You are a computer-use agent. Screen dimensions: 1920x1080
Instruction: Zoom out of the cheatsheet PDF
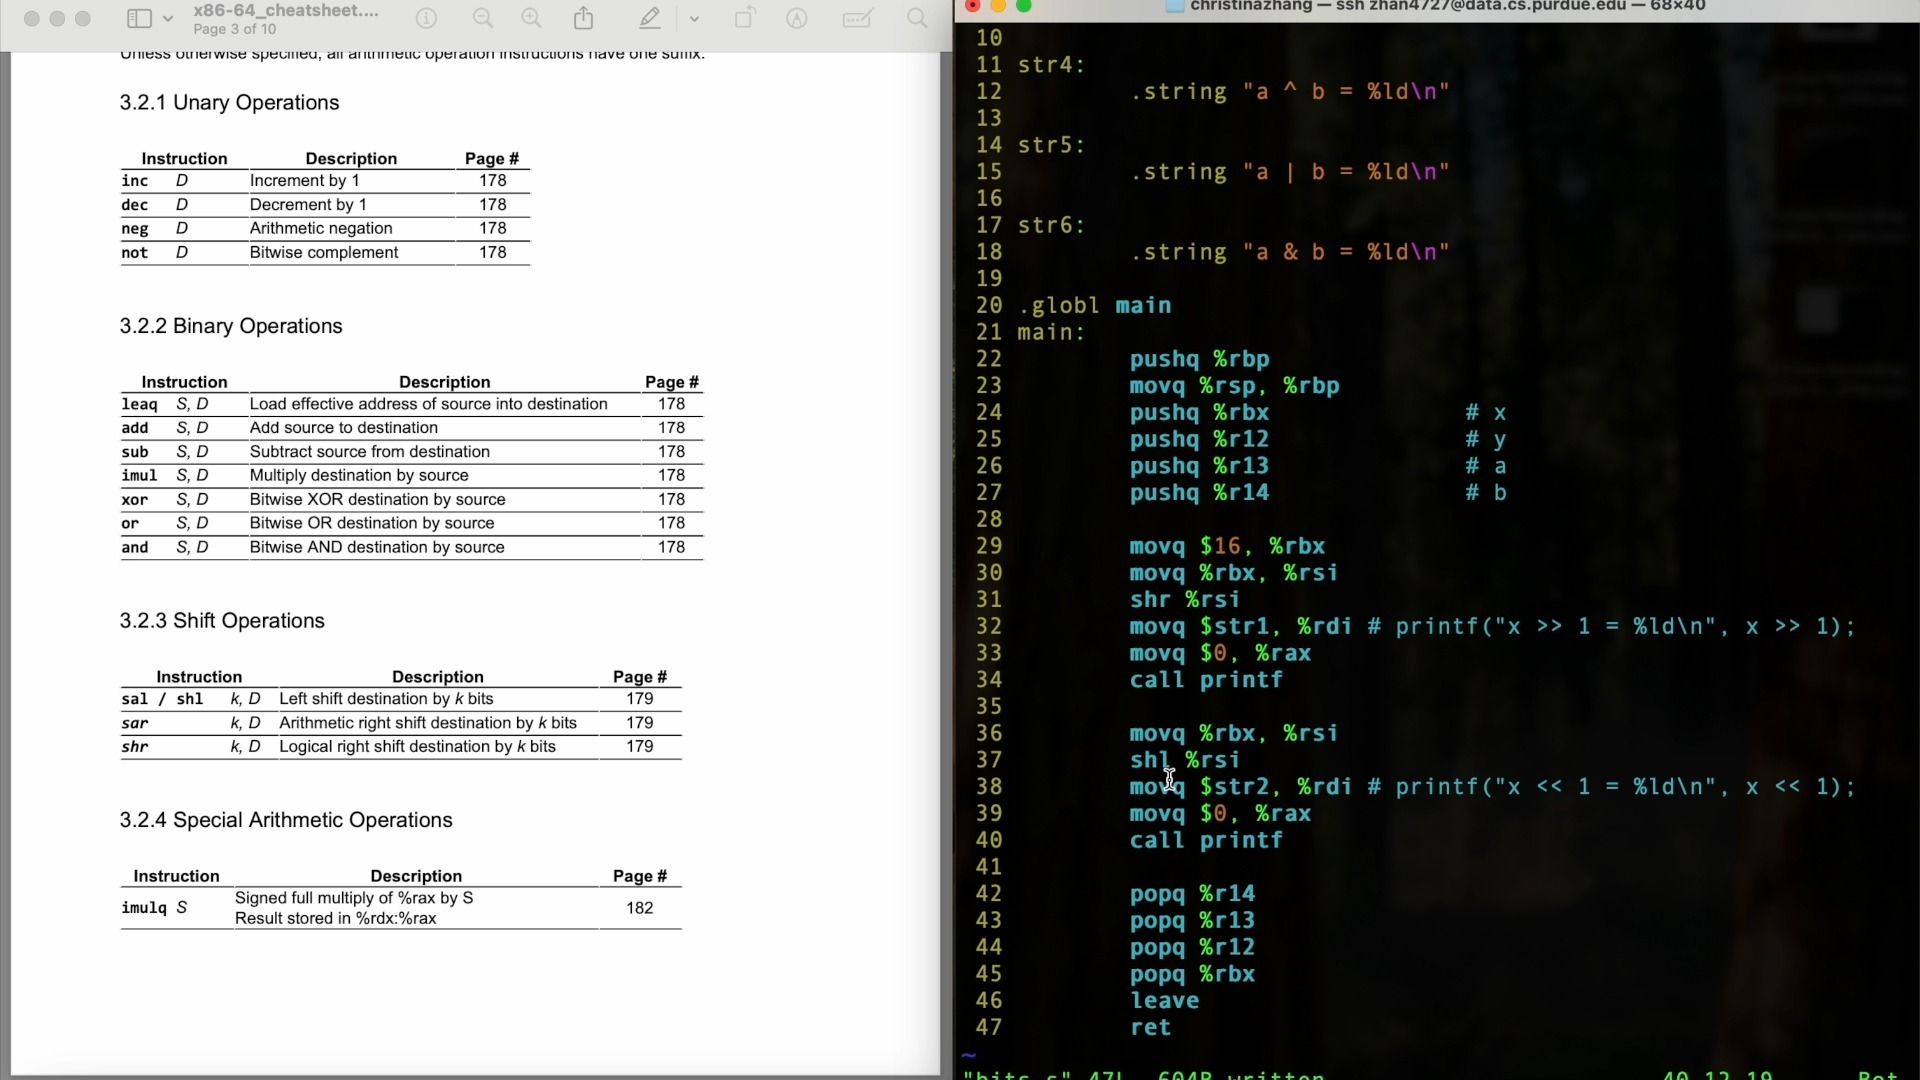[x=483, y=18]
